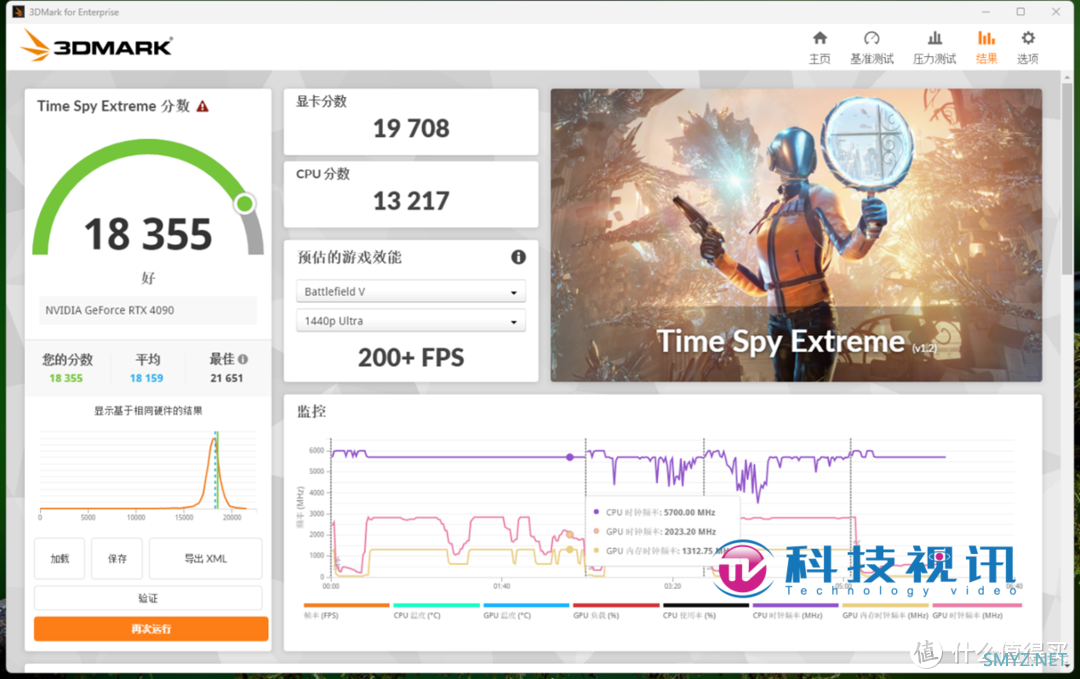Click the 最佳 score 21 651
Screen dimensions: 1080x679
(227, 378)
